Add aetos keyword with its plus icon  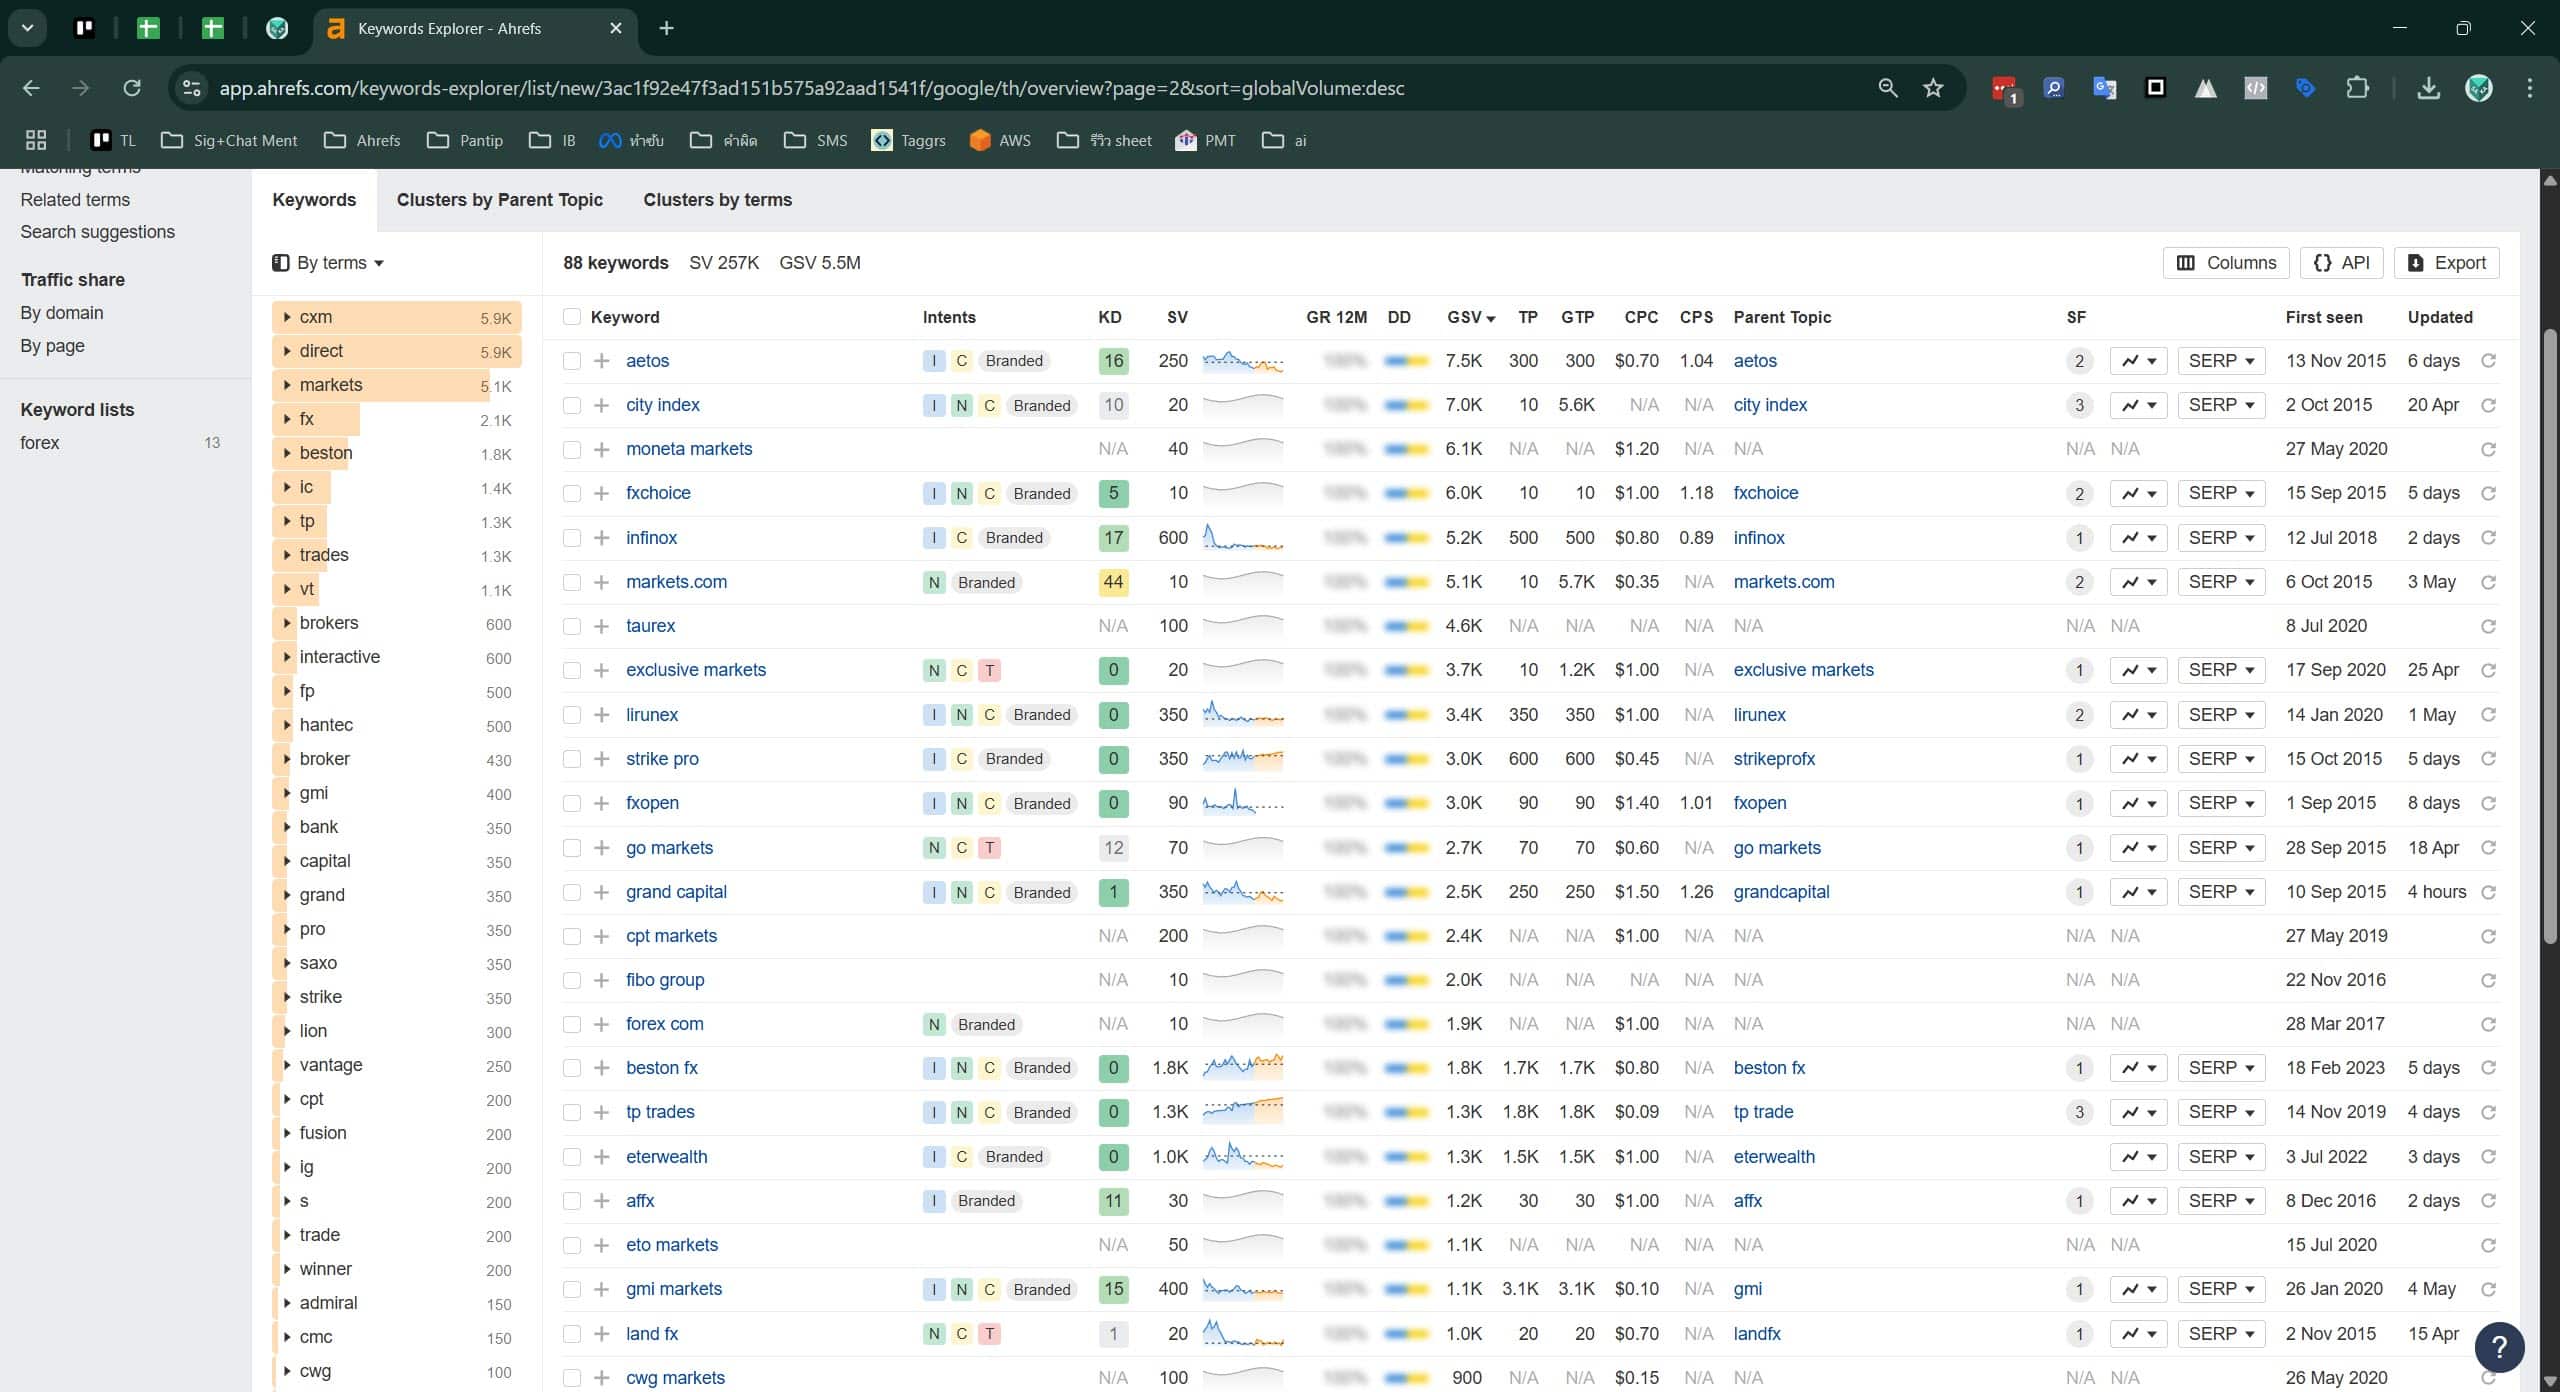click(601, 361)
